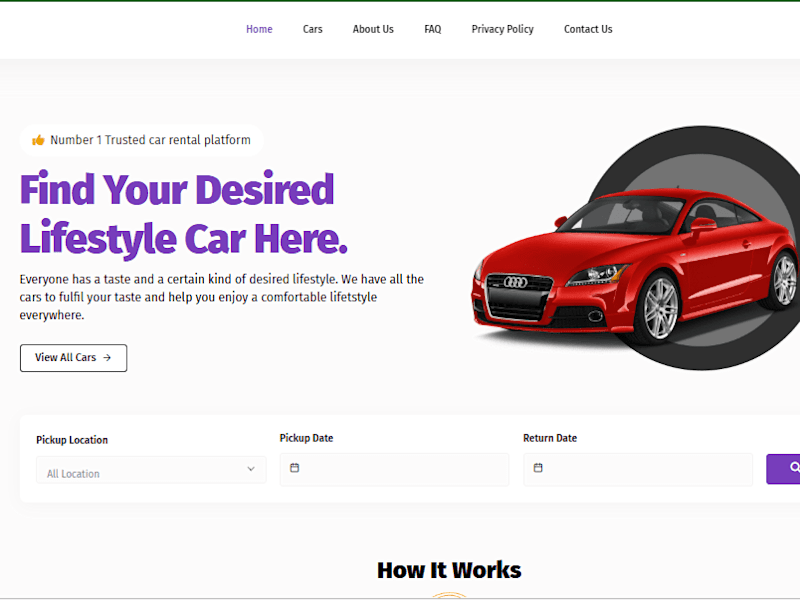Open the Privacy Policy link
The image size is (800, 600).
coord(503,30)
